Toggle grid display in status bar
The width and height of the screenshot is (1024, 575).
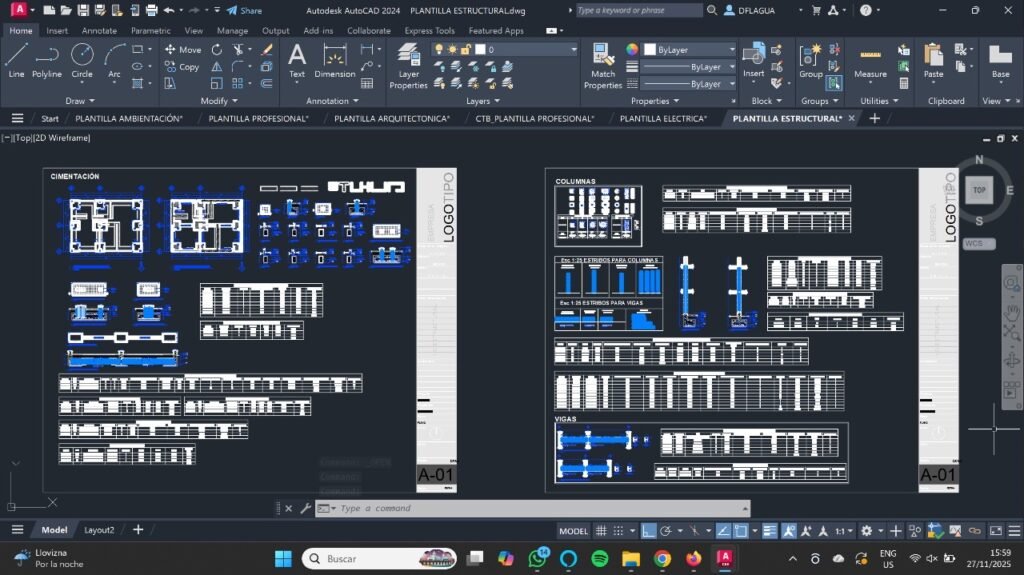[x=602, y=531]
